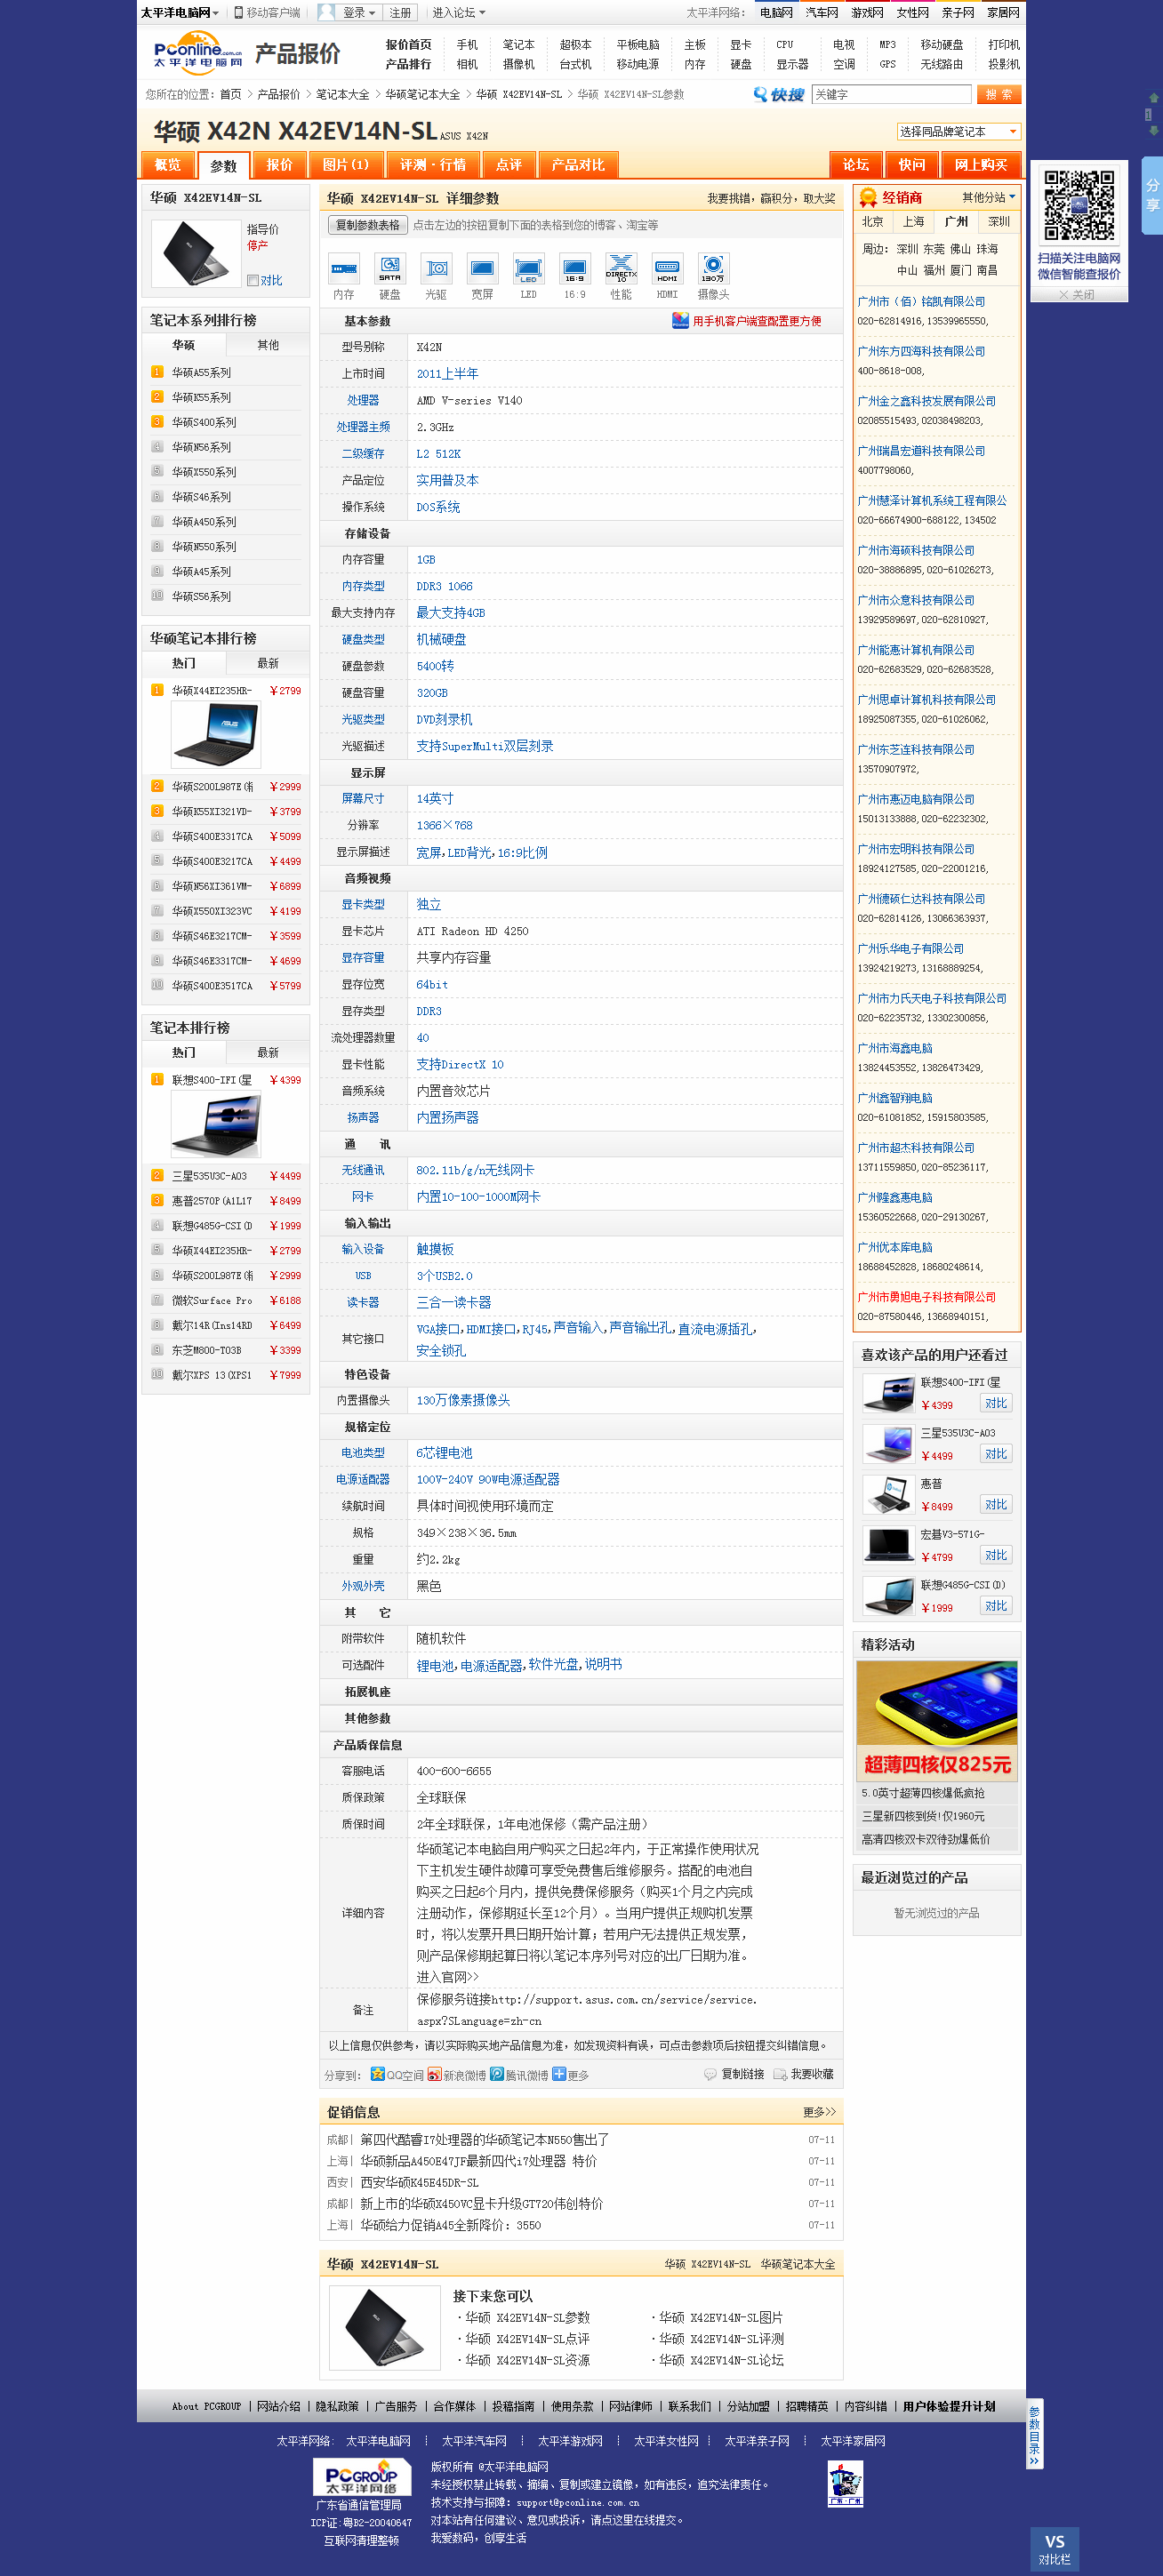1163x2576 pixels.
Task: Open the 点评 tab
Action: tap(509, 164)
